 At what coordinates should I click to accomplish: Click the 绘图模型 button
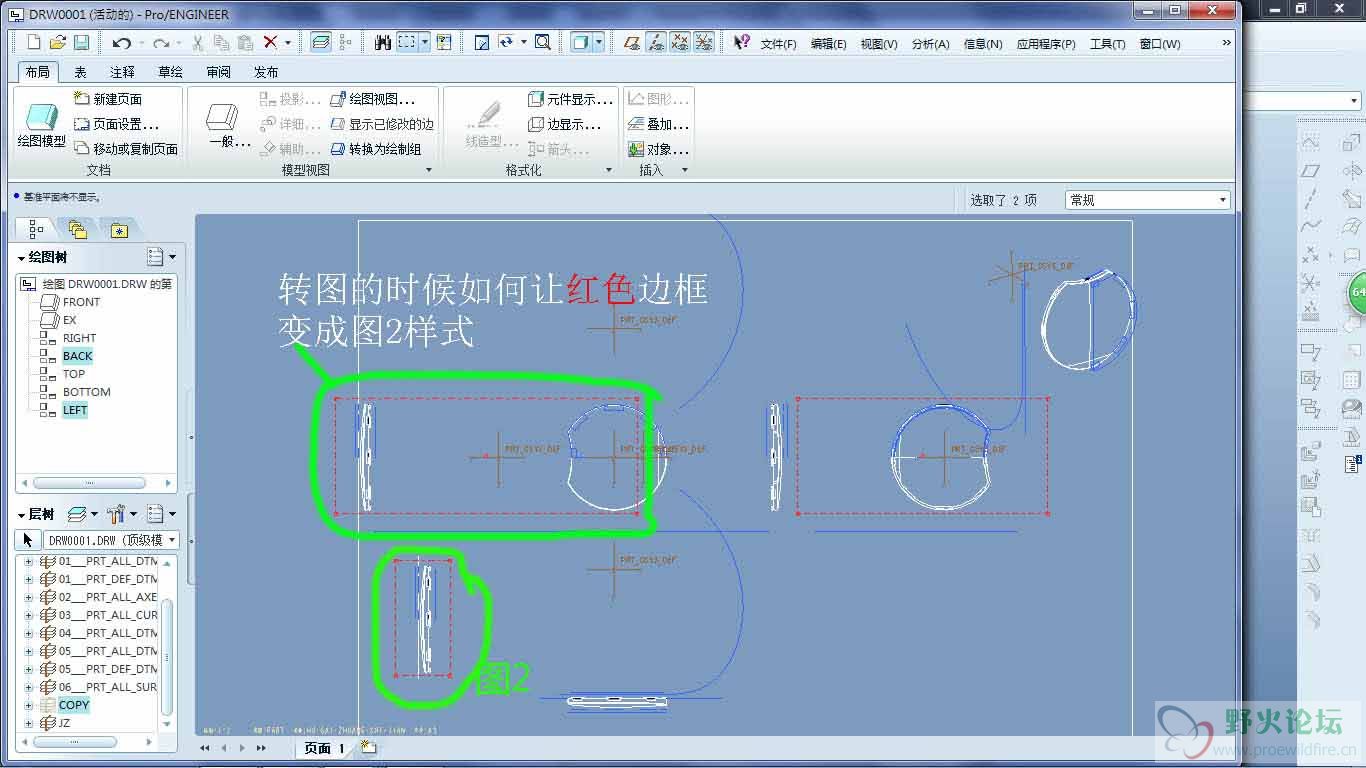41,125
